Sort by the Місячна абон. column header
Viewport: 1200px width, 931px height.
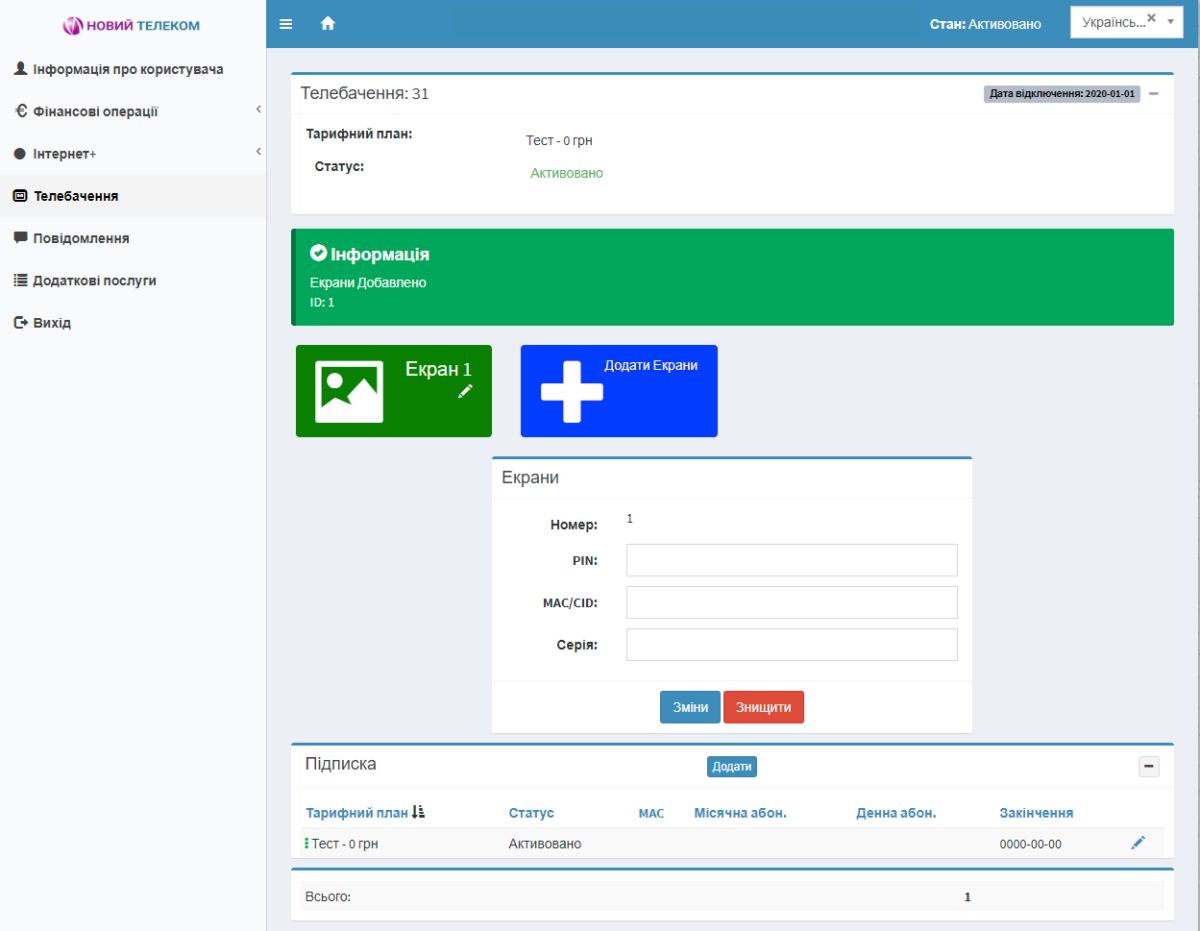click(740, 813)
